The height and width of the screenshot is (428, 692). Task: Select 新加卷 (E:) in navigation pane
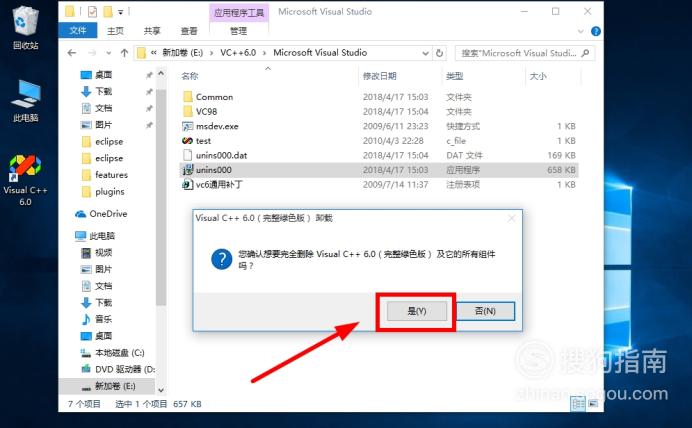[109, 386]
